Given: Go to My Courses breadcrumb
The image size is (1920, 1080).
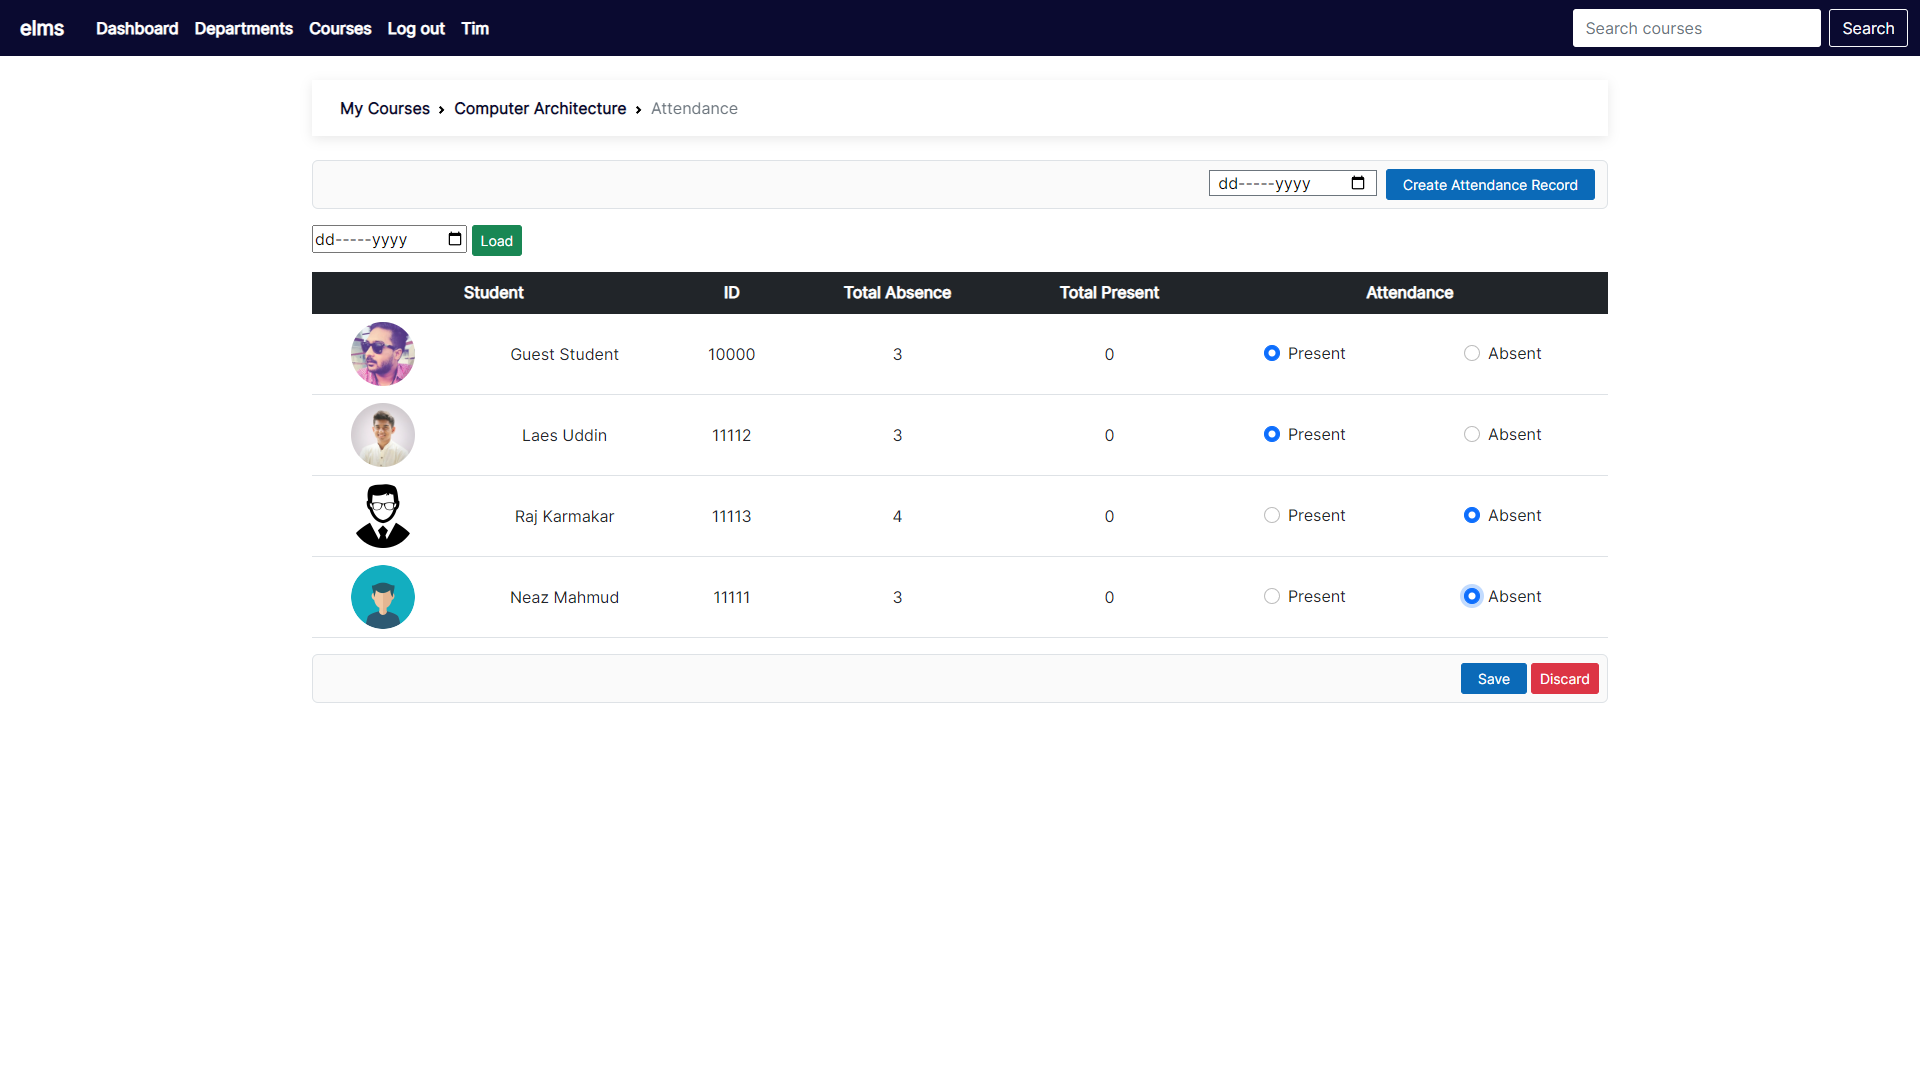Looking at the screenshot, I should coord(385,108).
